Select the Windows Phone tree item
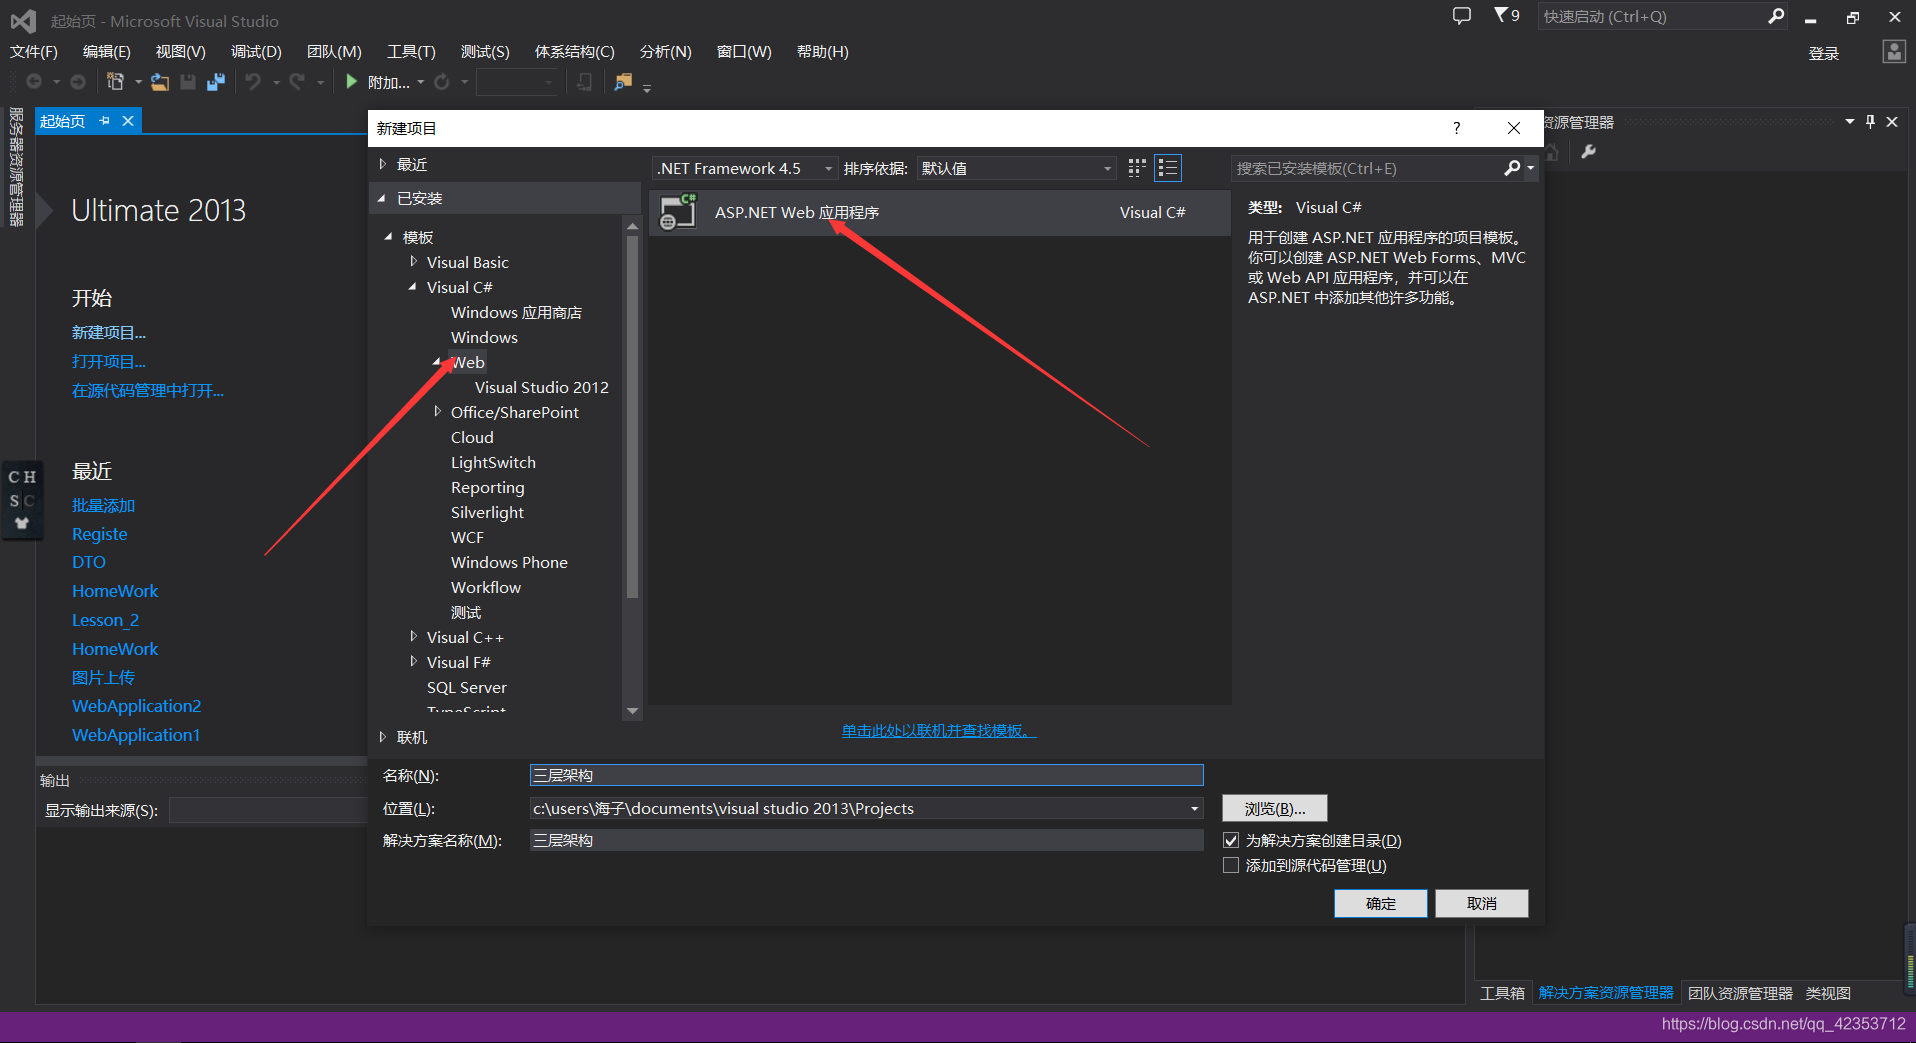This screenshot has height=1043, width=1916. 509,562
